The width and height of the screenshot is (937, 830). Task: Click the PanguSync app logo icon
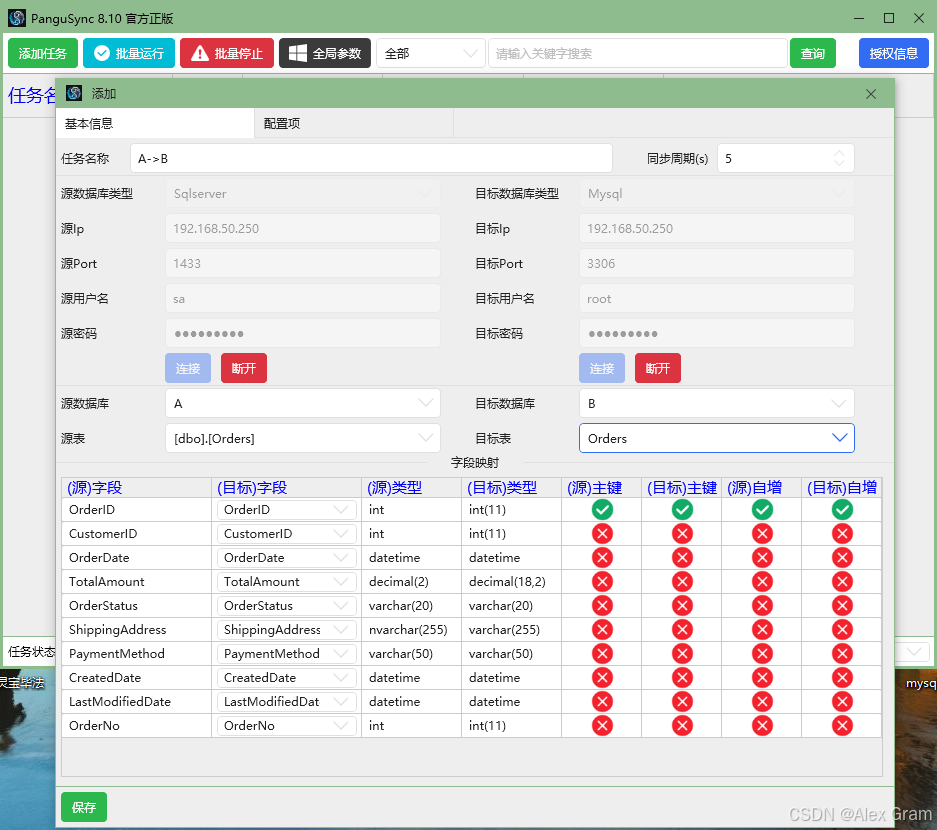coord(17,18)
